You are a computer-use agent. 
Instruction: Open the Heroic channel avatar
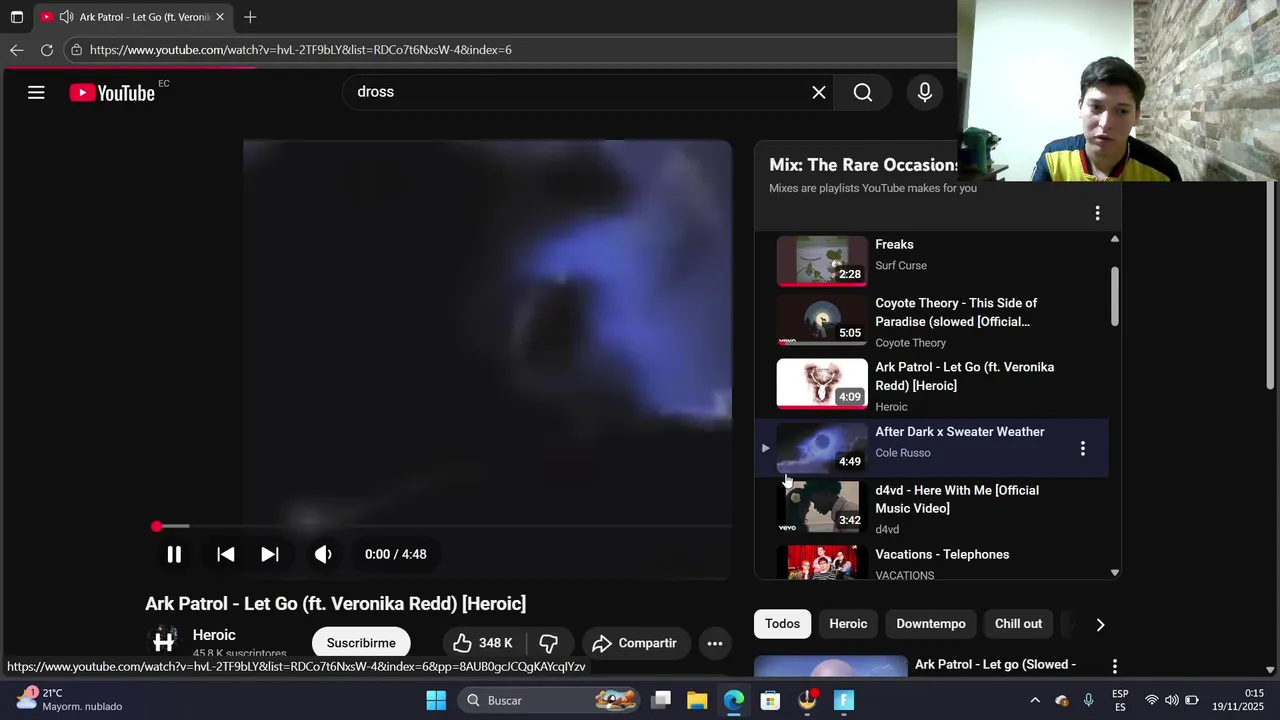(x=164, y=640)
